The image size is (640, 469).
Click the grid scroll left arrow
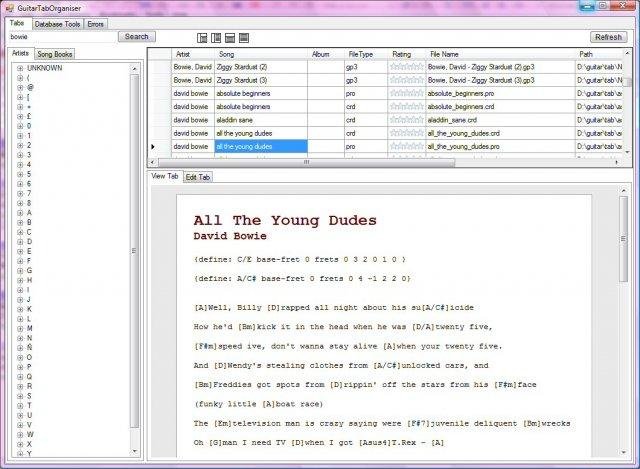click(153, 162)
